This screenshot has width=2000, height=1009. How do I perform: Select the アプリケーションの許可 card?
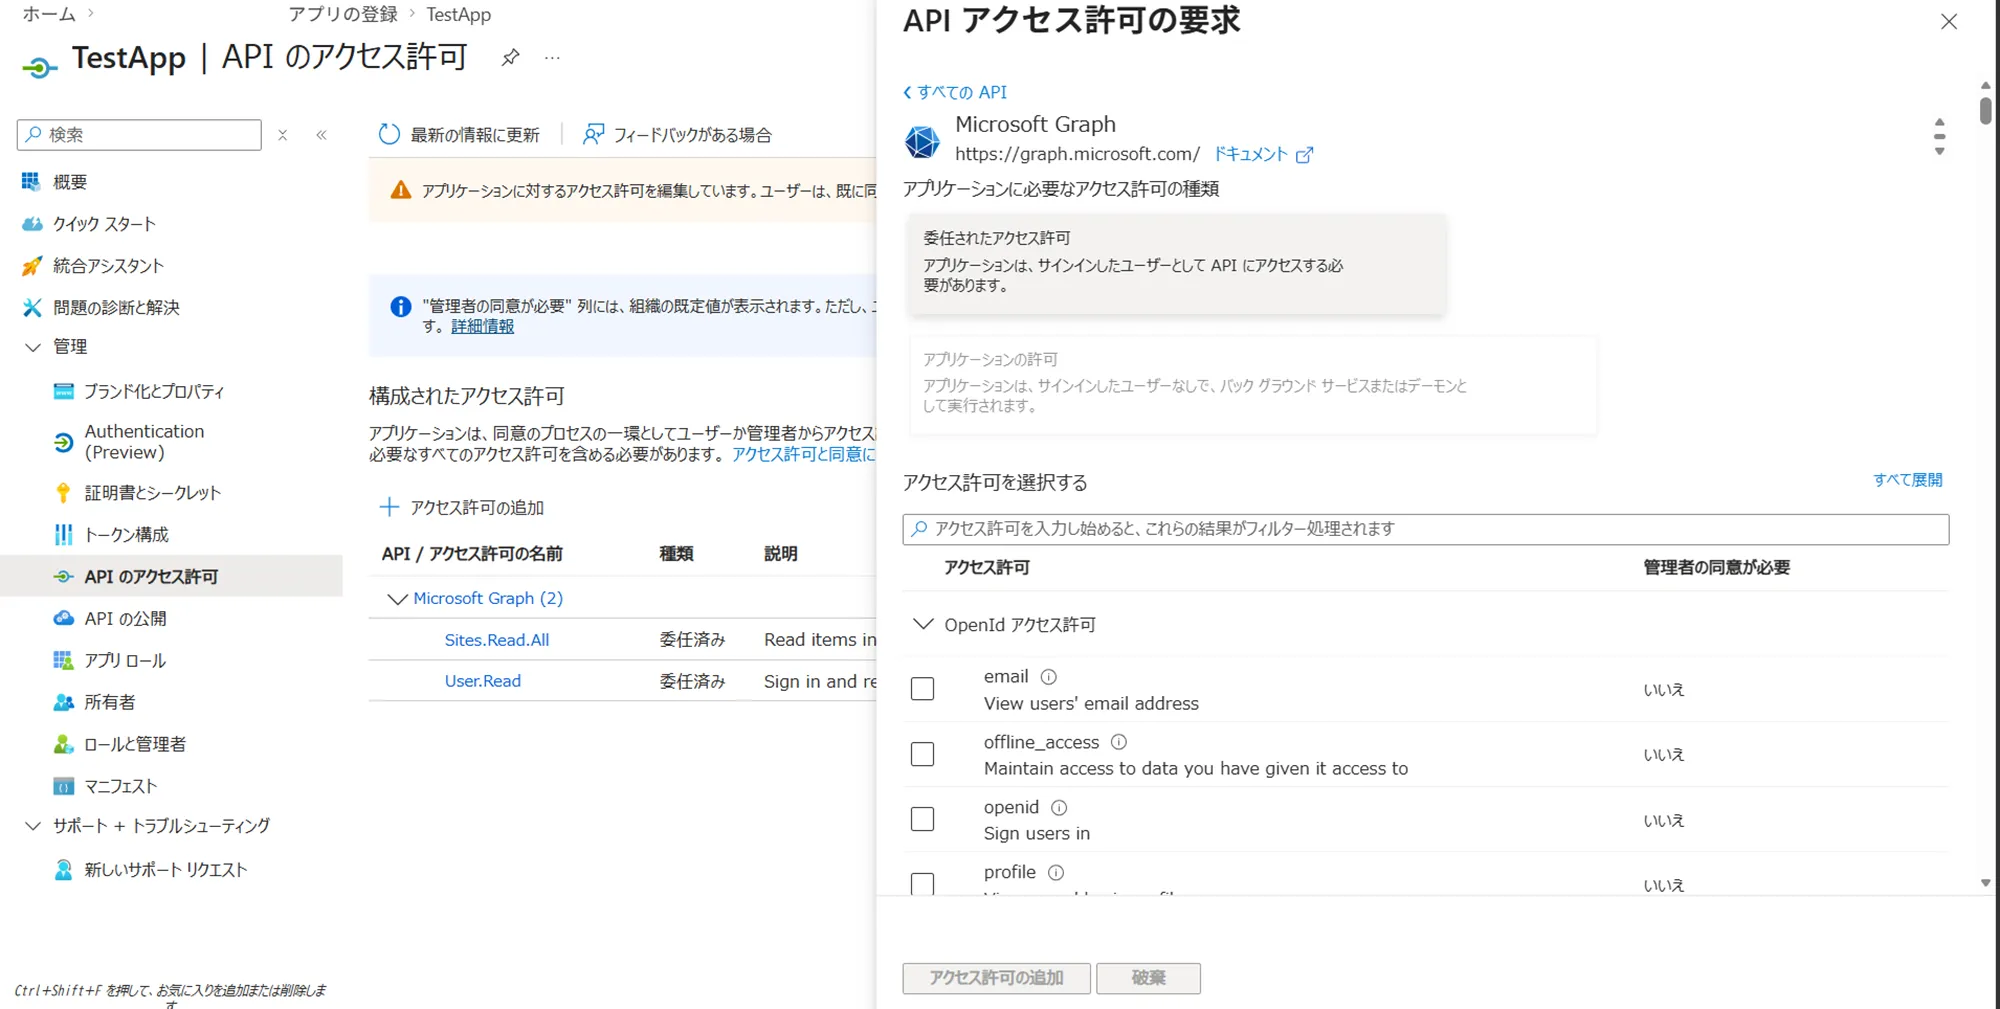[1253, 385]
